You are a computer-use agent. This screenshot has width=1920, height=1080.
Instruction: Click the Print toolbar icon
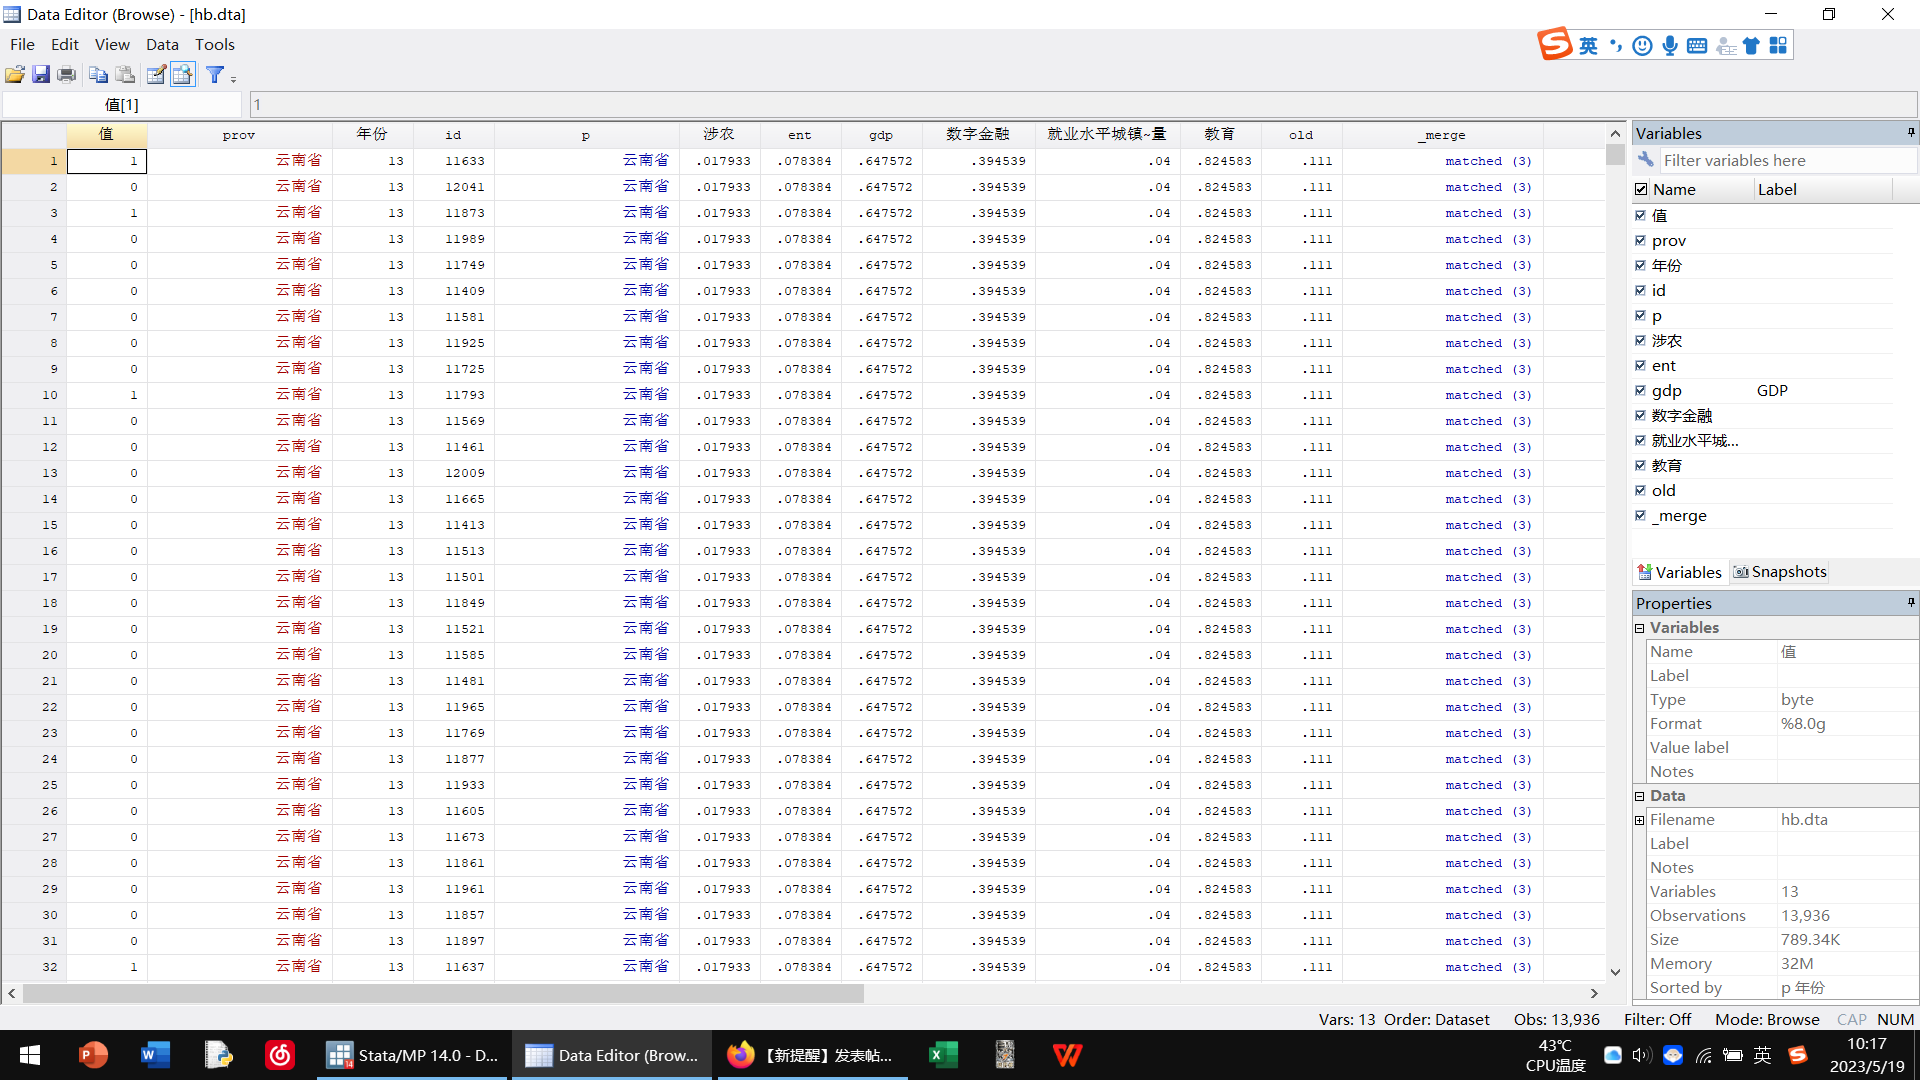[x=67, y=75]
